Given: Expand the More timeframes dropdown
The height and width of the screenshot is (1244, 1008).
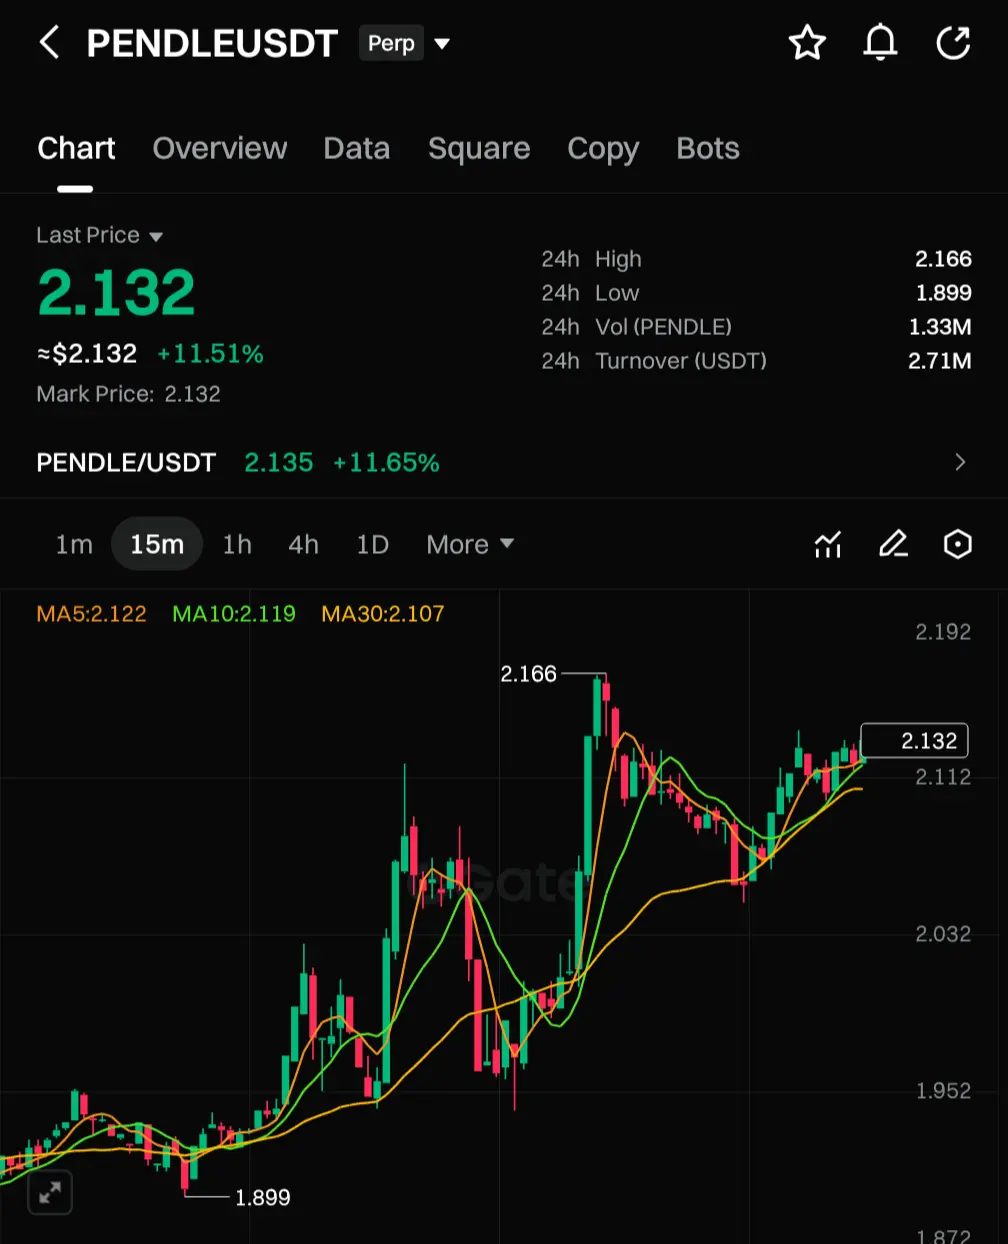Looking at the screenshot, I should pyautogui.click(x=470, y=544).
